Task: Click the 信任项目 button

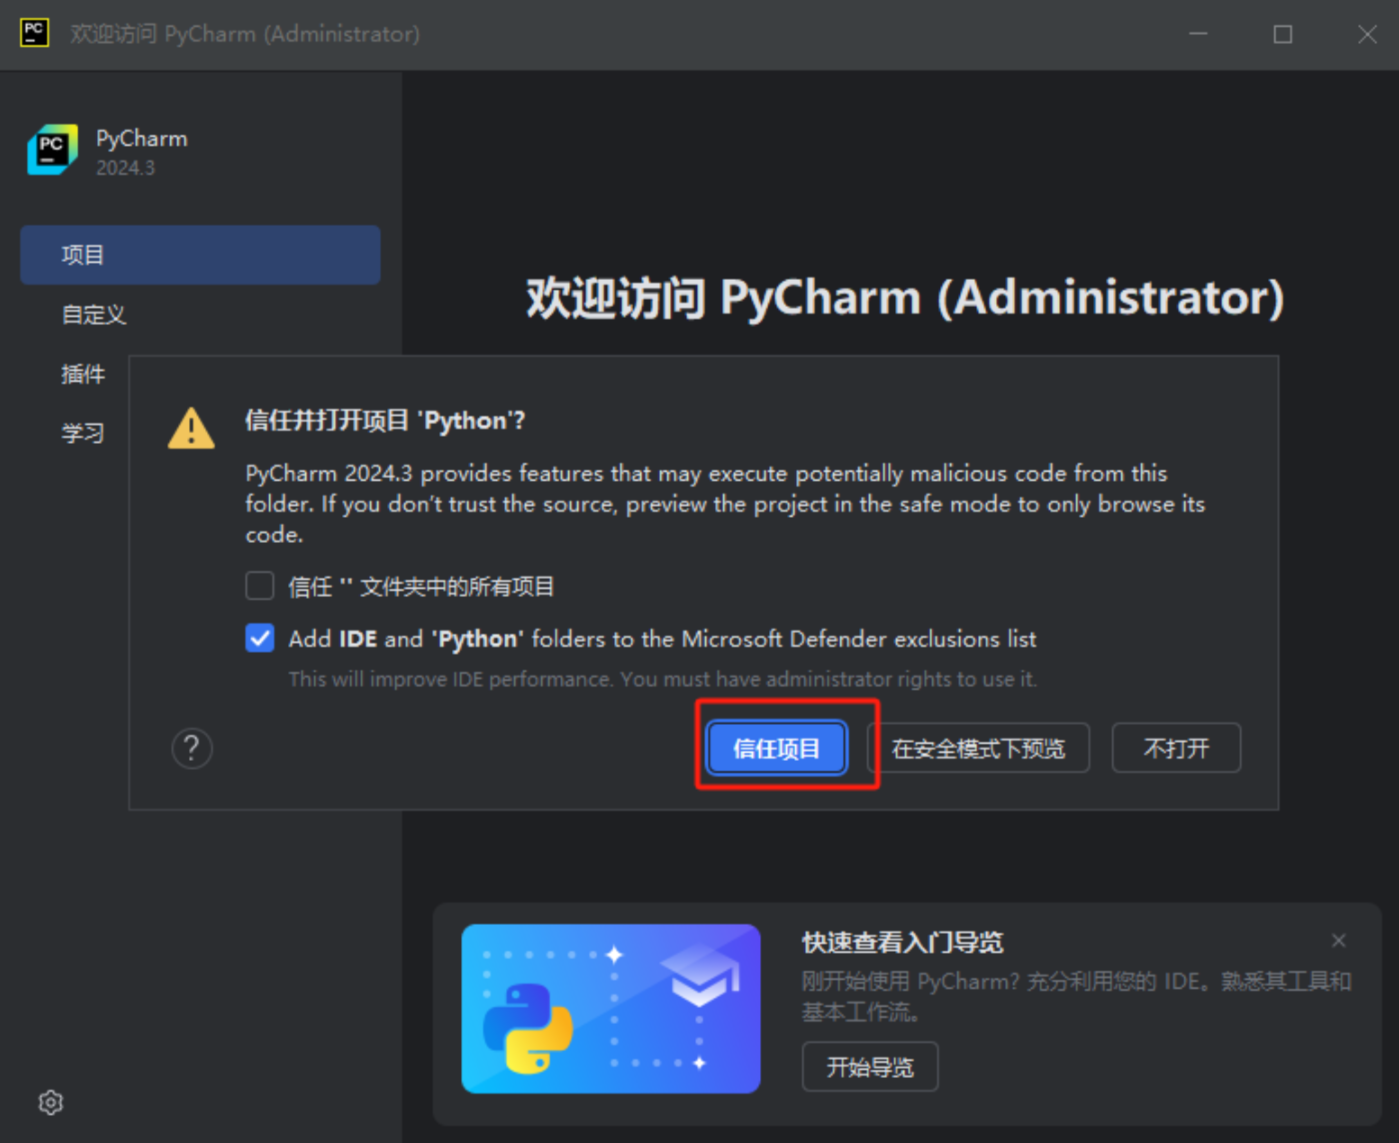Action: [x=777, y=748]
